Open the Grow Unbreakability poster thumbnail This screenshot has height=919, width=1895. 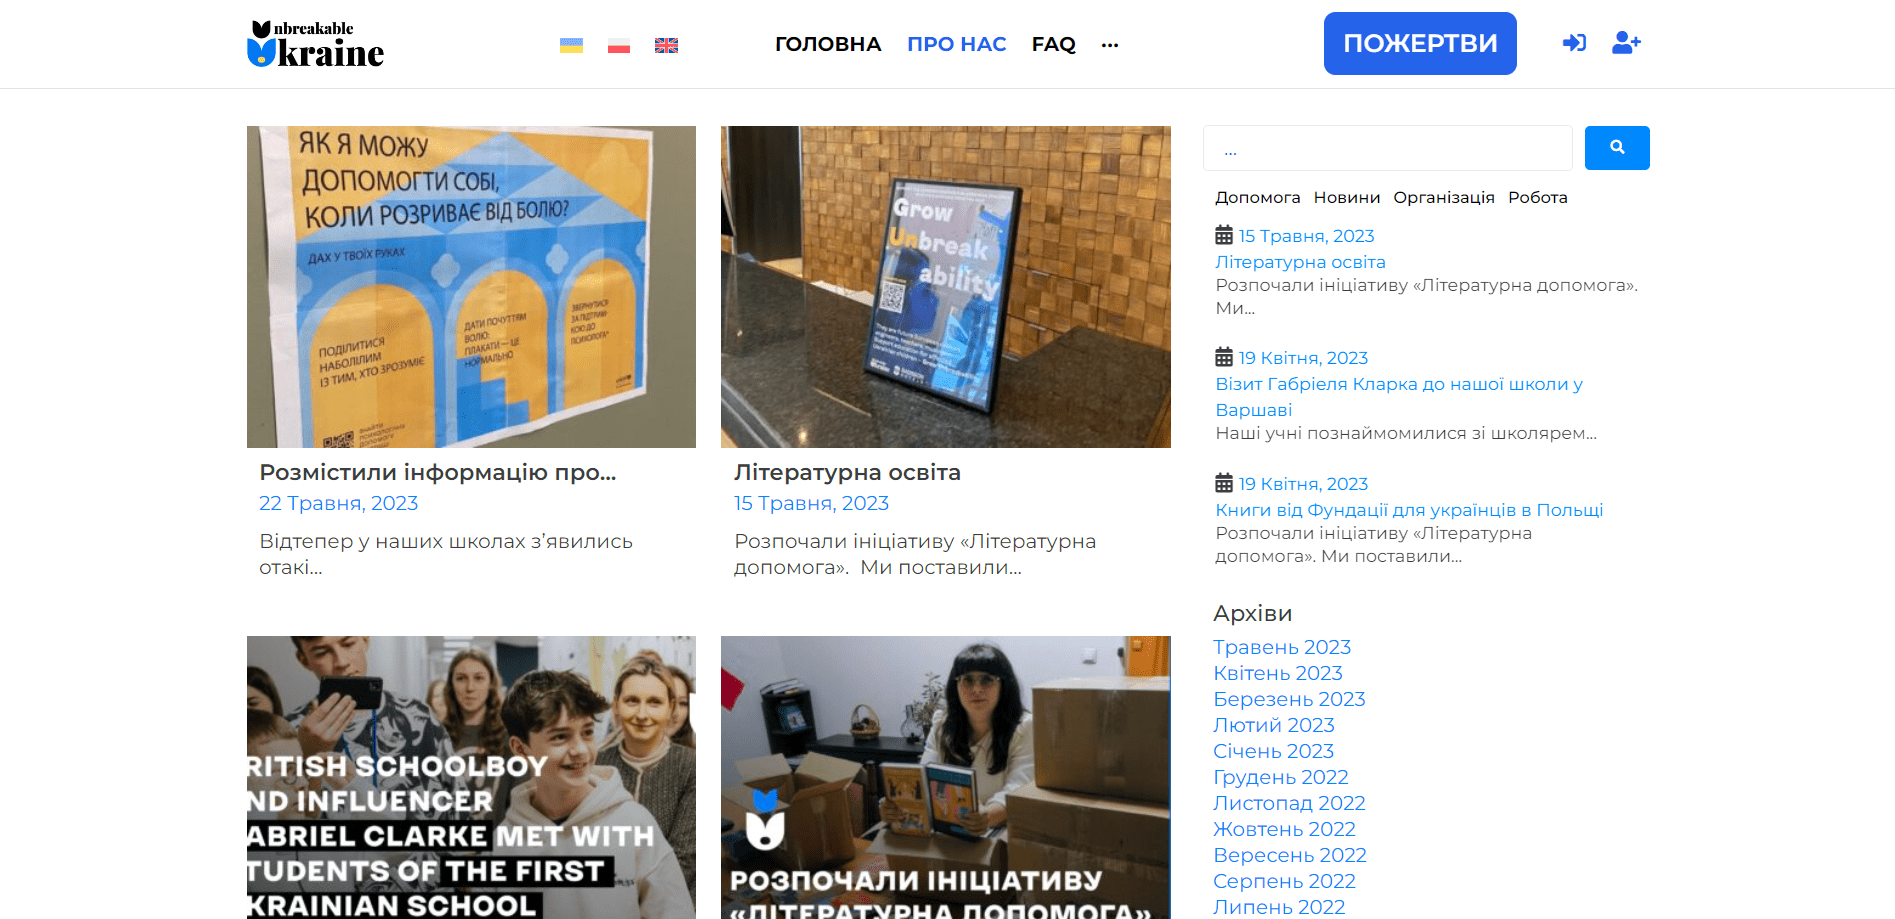pos(945,287)
